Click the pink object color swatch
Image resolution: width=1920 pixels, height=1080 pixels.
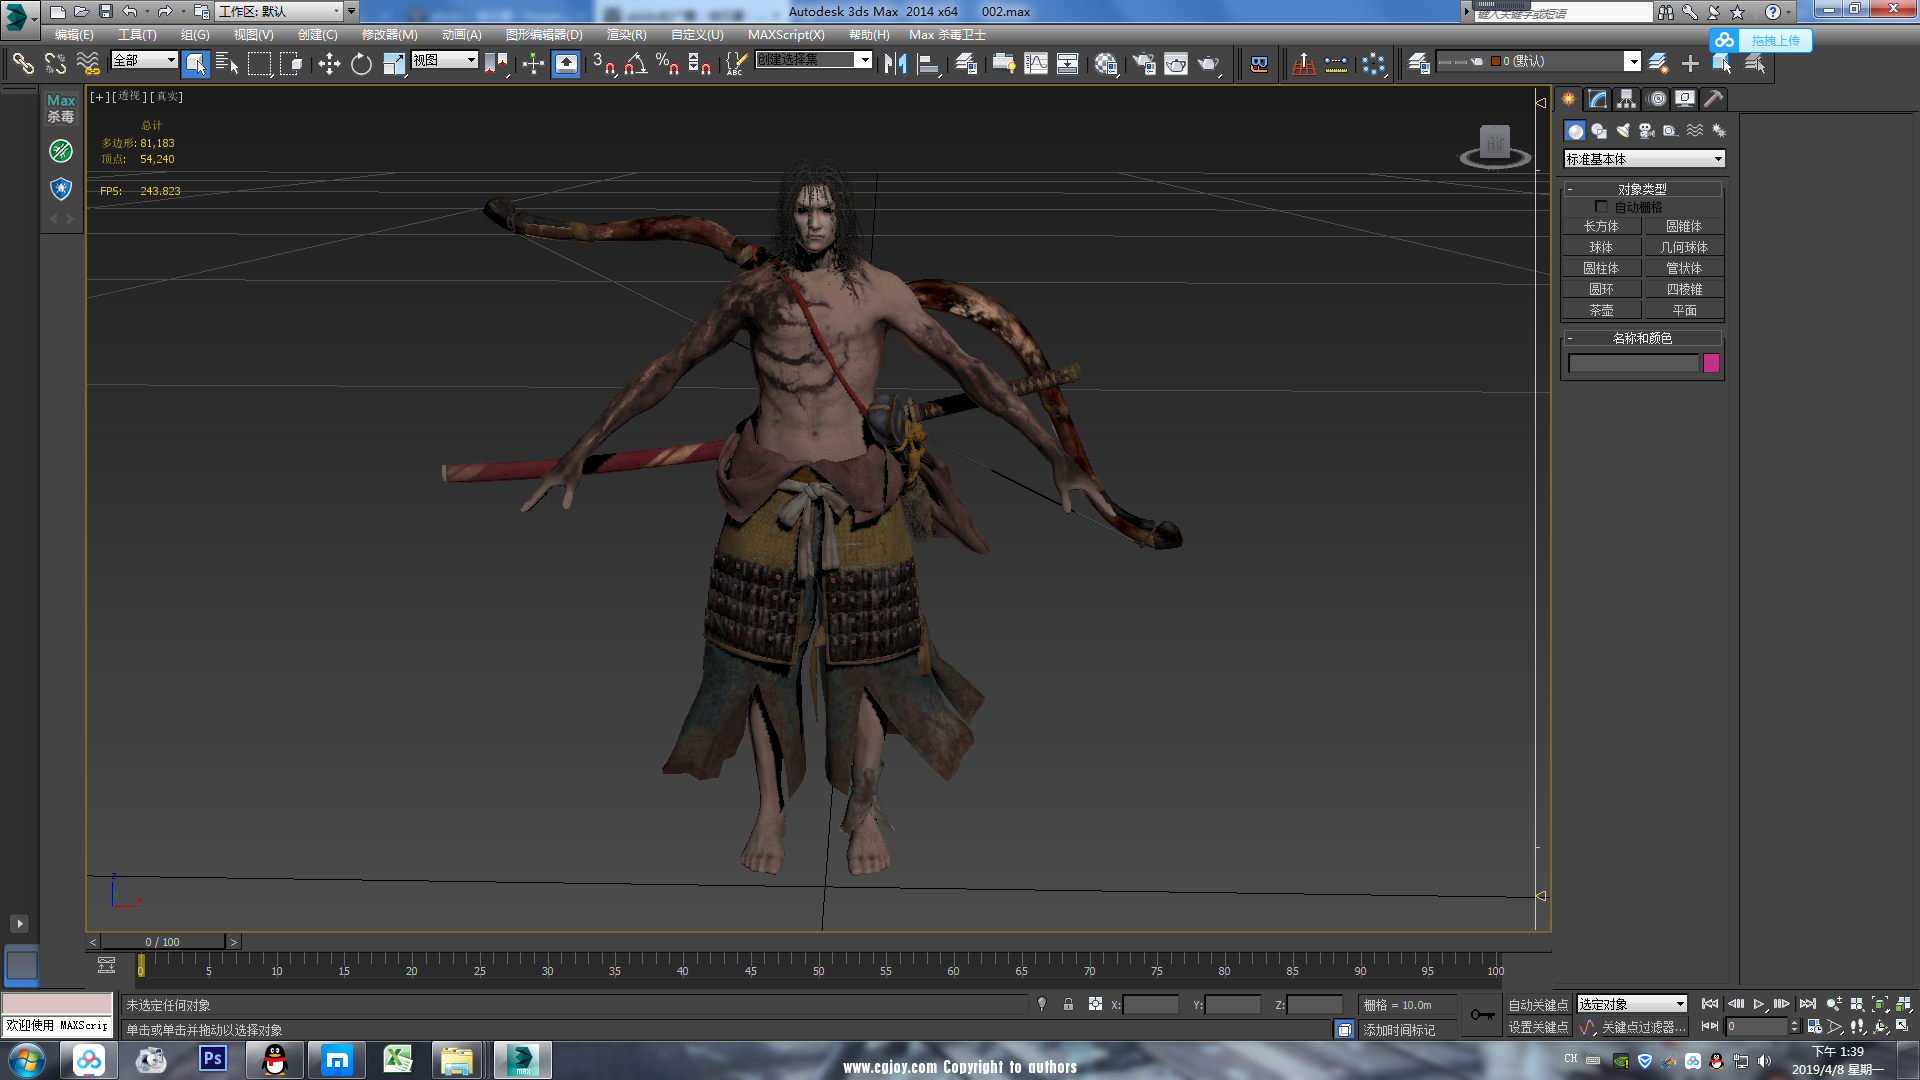1711,363
